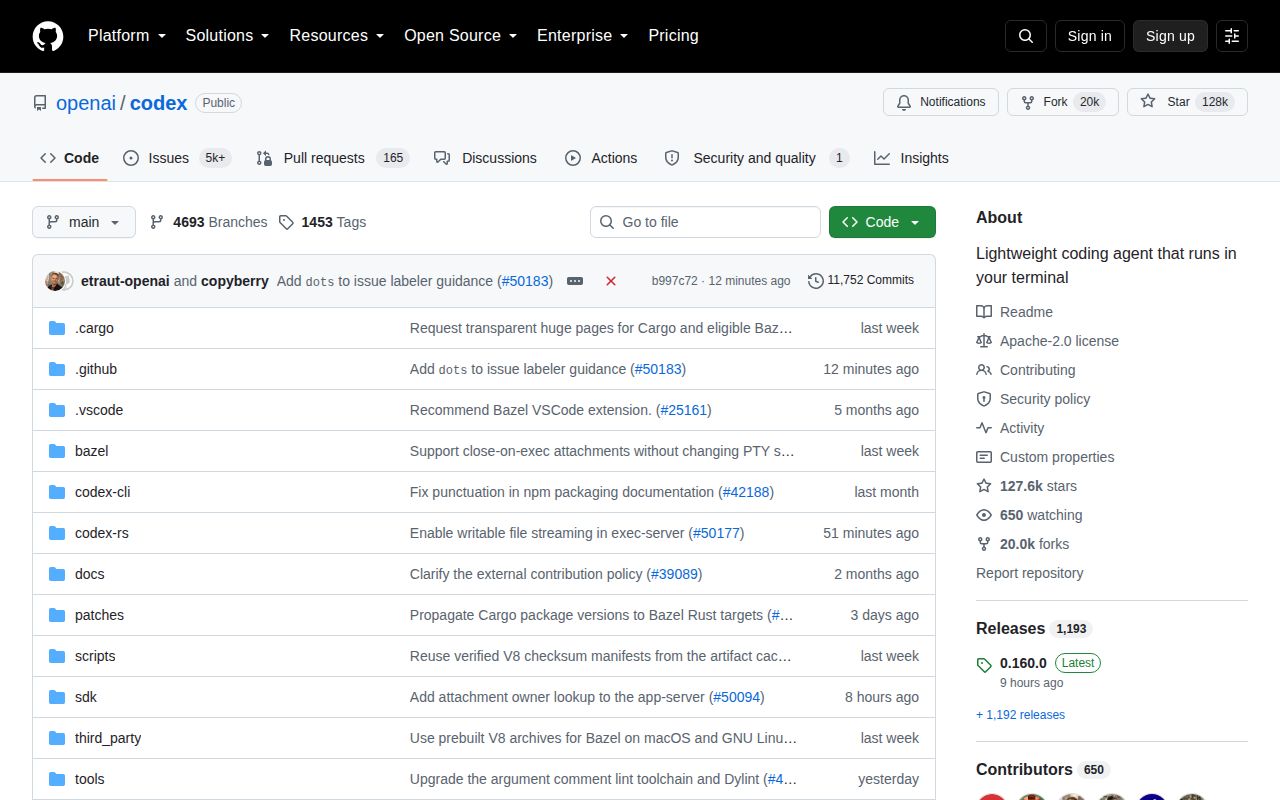Image resolution: width=1280 pixels, height=800 pixels.
Task: Click the commits history clock icon
Action: [816, 281]
